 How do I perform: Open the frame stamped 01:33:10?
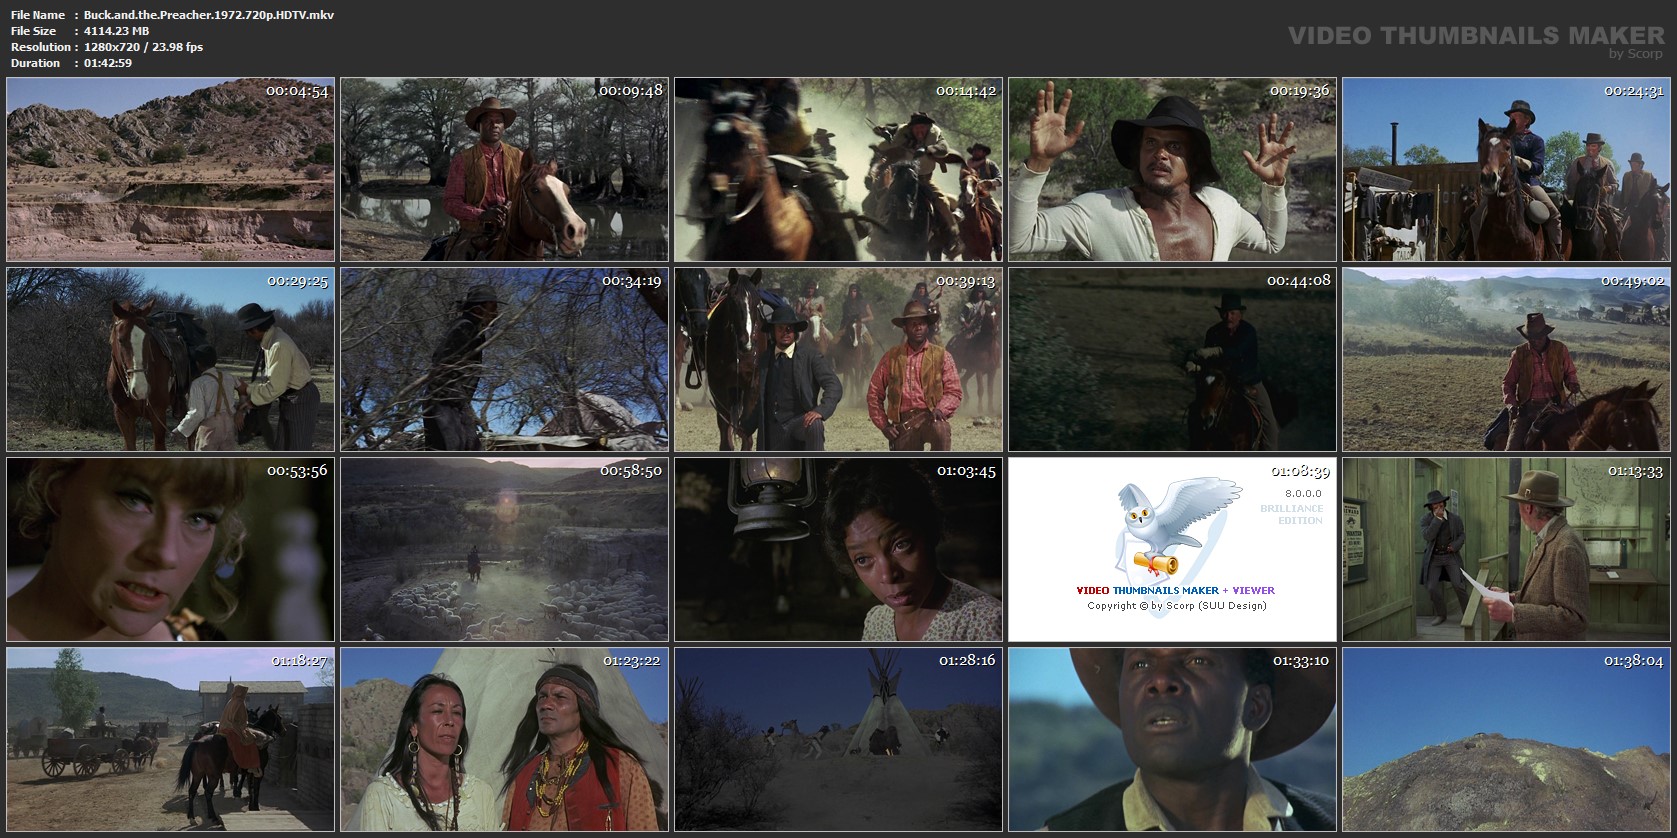point(1172,739)
